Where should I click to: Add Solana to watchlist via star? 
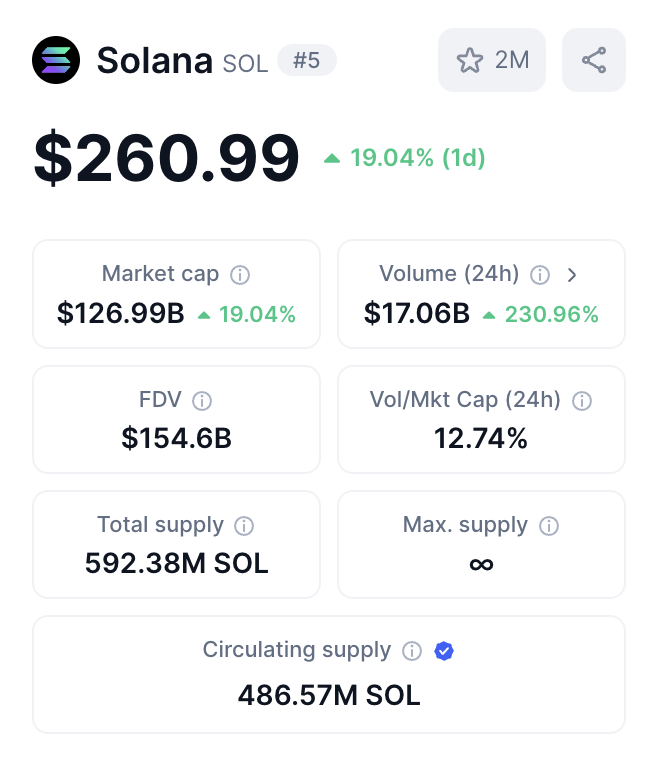(470, 60)
